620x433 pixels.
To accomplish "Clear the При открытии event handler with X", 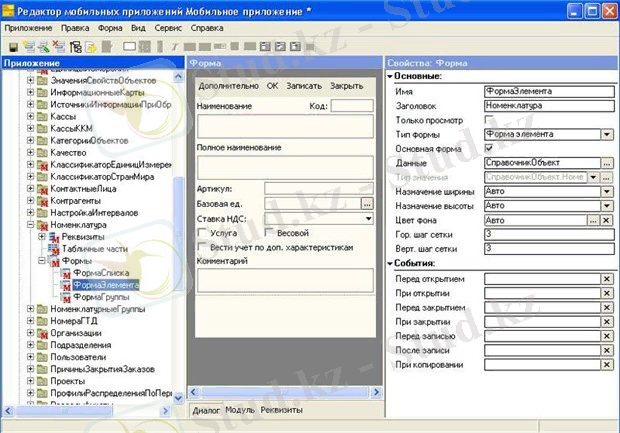I will [606, 293].
